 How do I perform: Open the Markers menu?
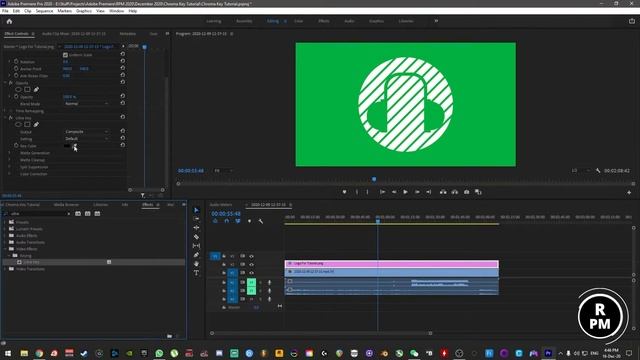(64, 11)
